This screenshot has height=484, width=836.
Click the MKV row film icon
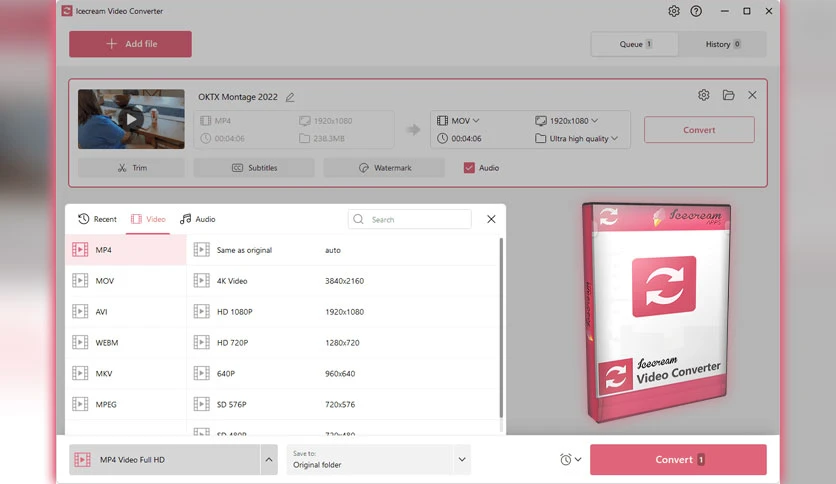point(80,373)
